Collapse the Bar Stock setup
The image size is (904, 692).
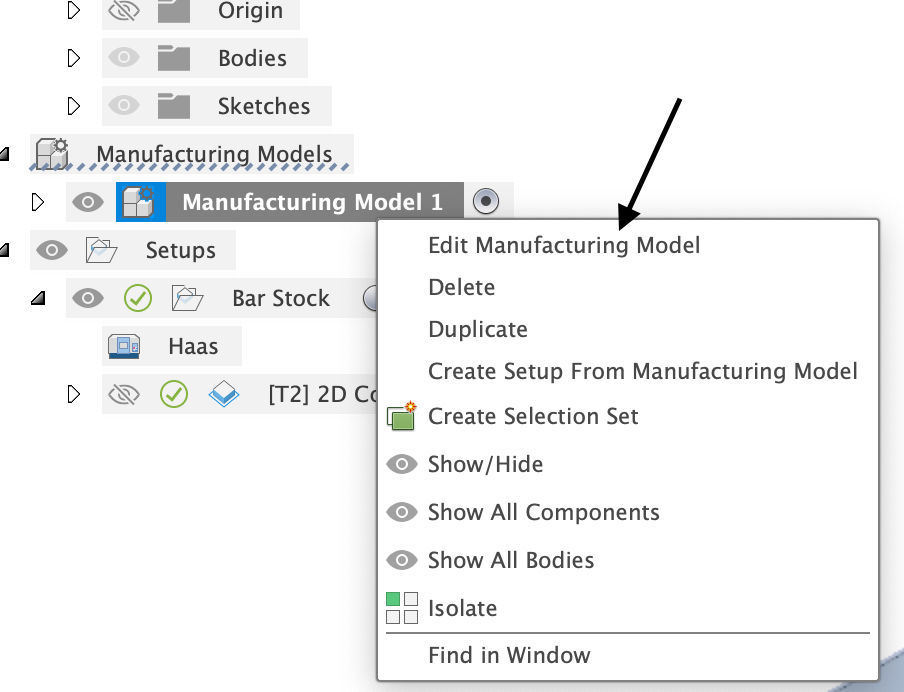(x=38, y=297)
